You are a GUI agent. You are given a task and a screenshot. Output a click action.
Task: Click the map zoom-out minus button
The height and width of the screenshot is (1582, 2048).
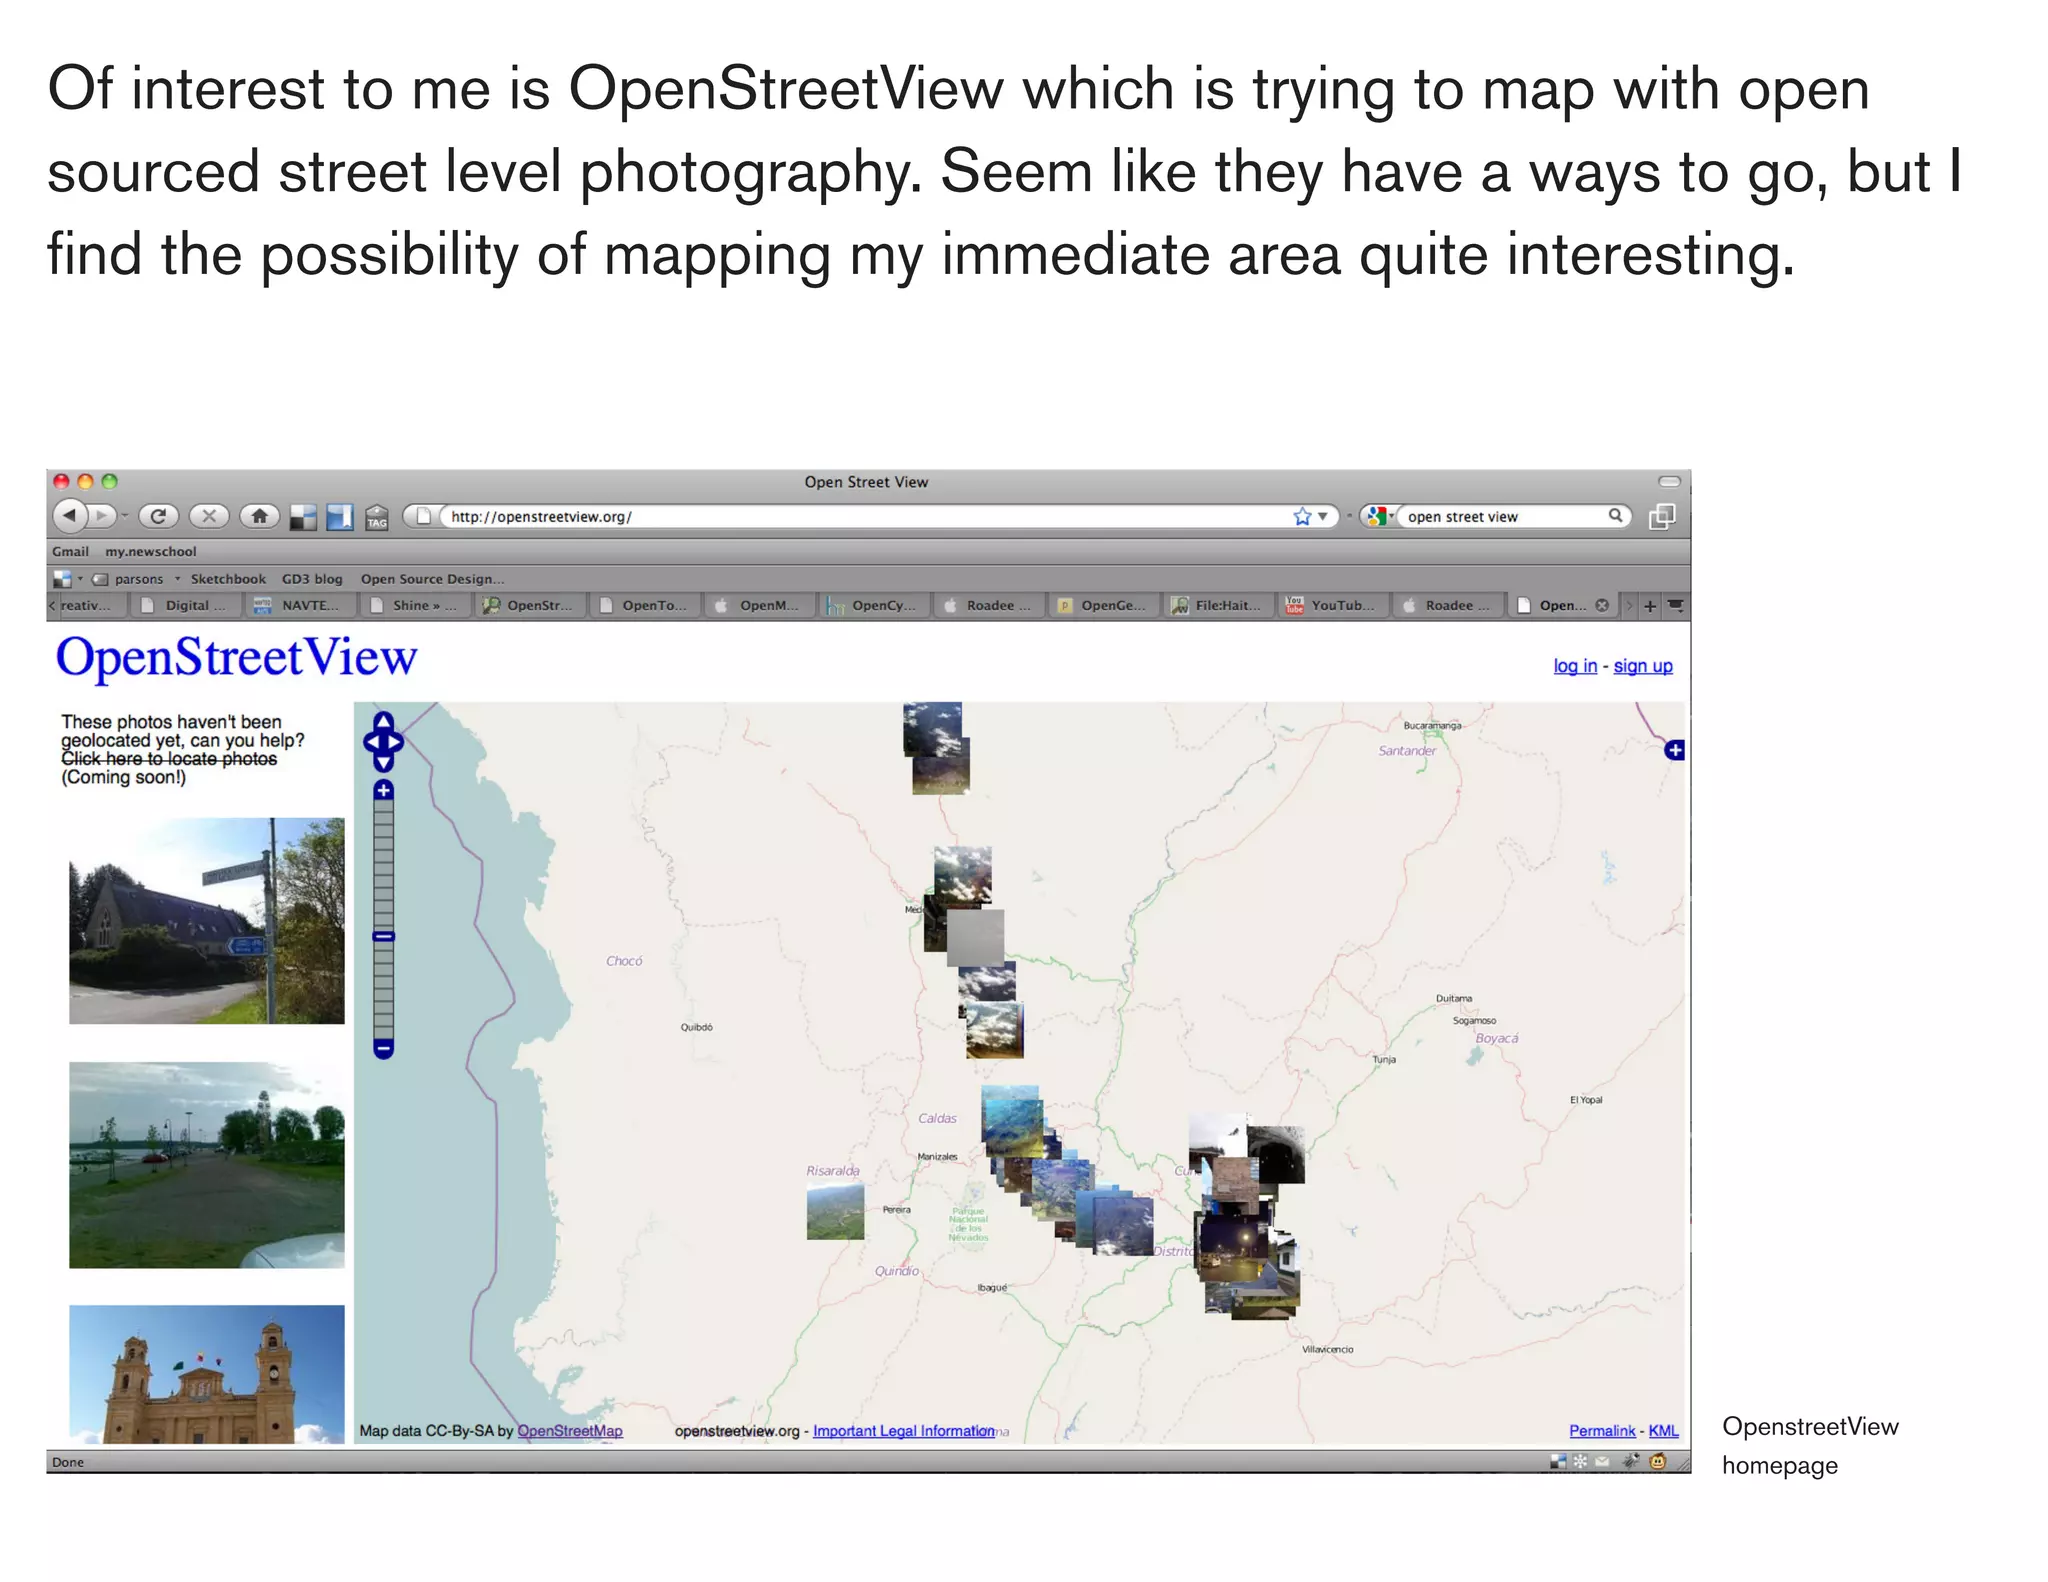[383, 1048]
